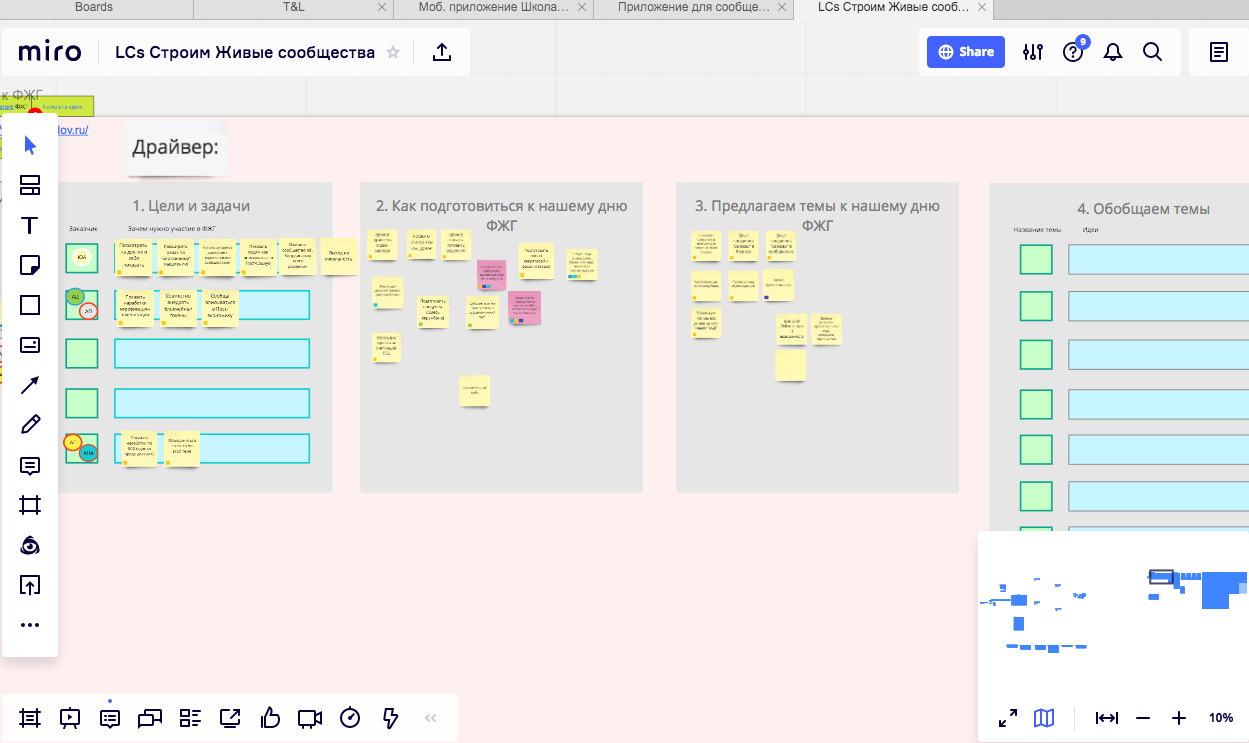Screen dimensions: 1249x743
Task: Switch to the Boards tab
Action: click(x=94, y=7)
